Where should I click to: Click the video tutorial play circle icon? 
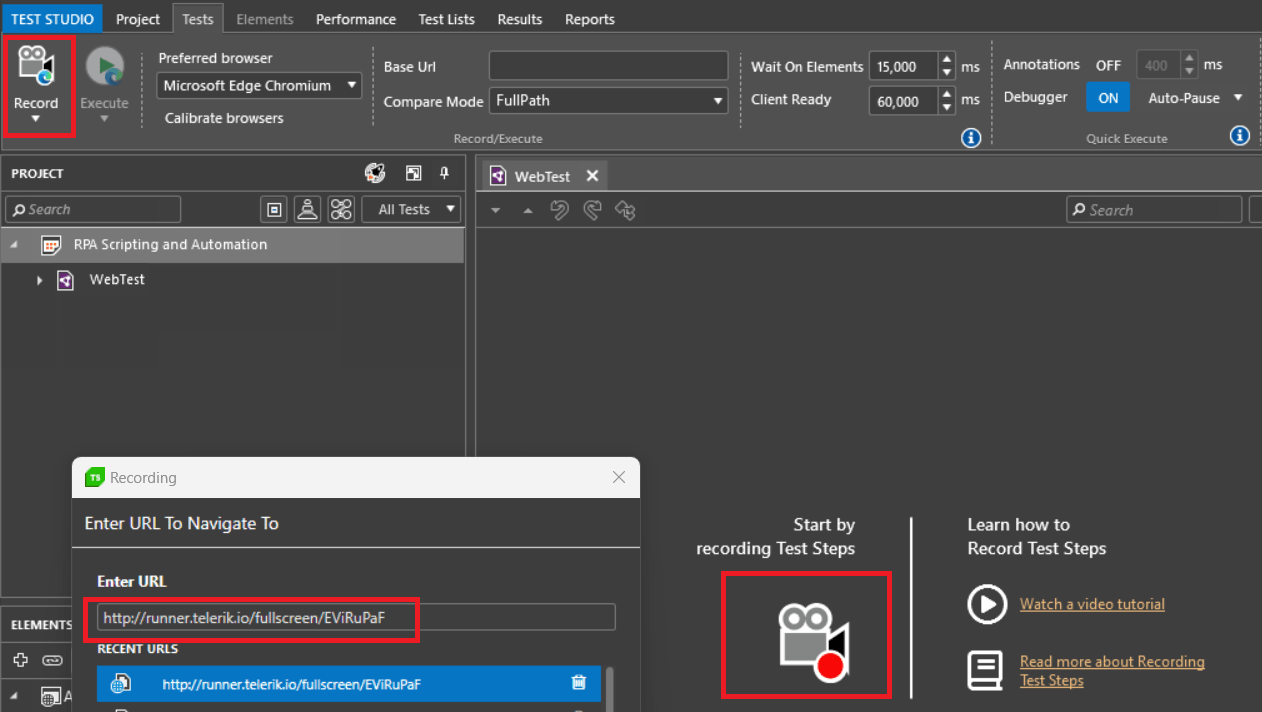(986, 604)
